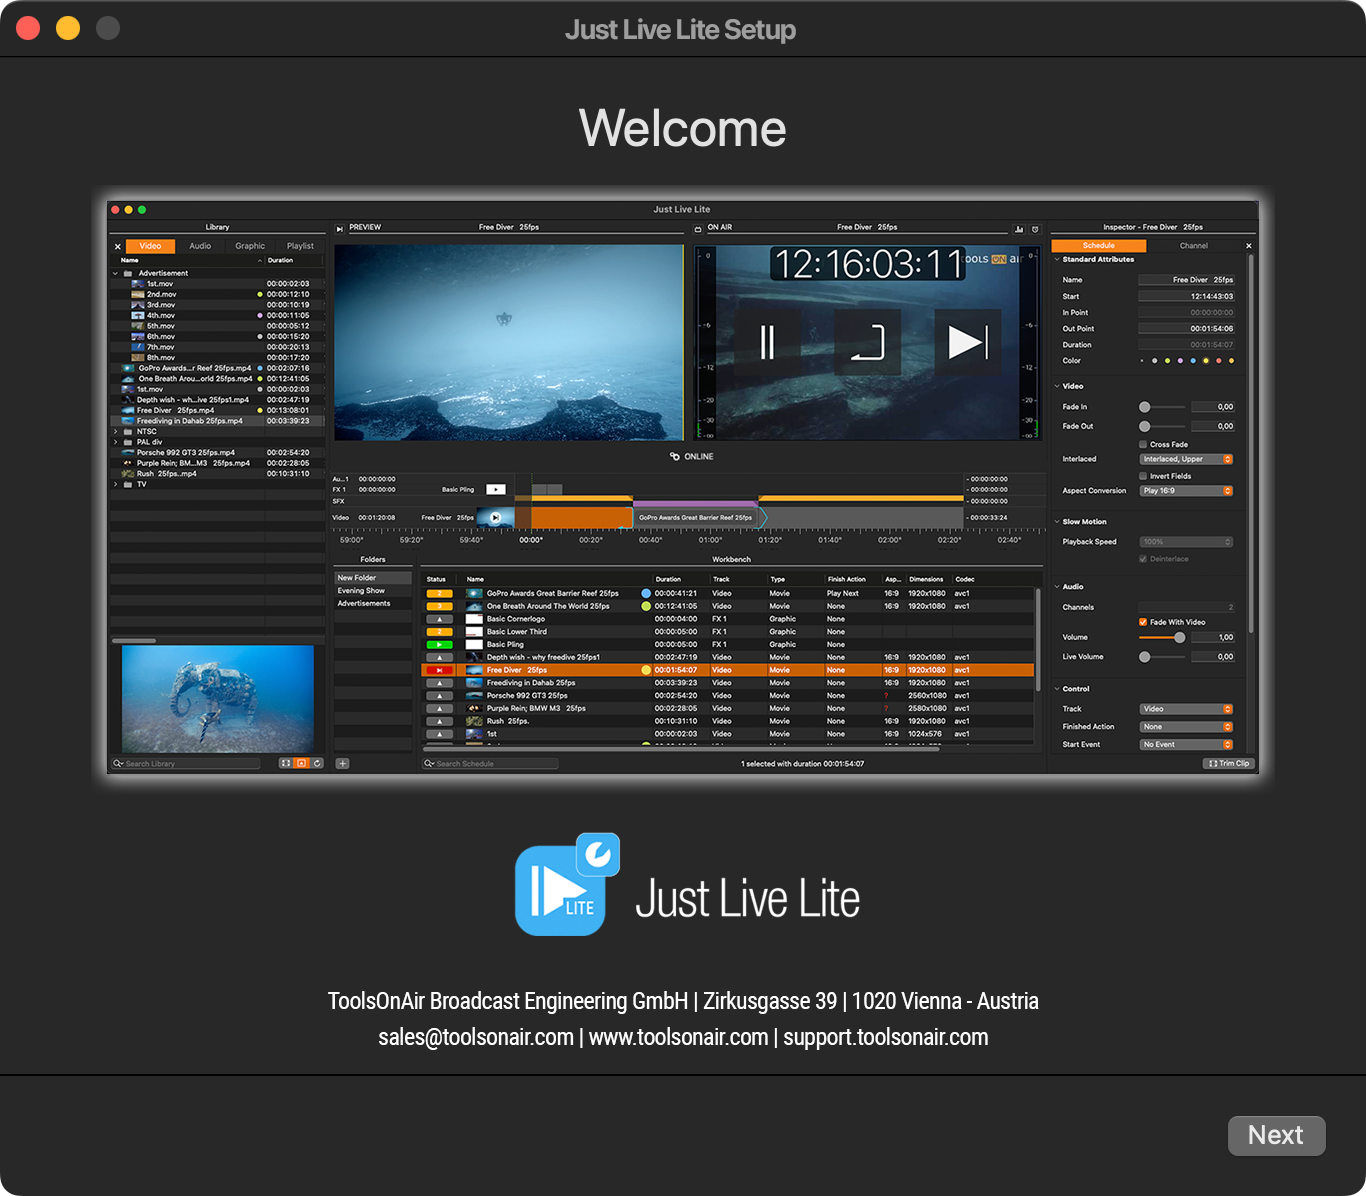Click the refresh icon beside Search Library
Screen dimensions: 1366x1196
click(317, 763)
